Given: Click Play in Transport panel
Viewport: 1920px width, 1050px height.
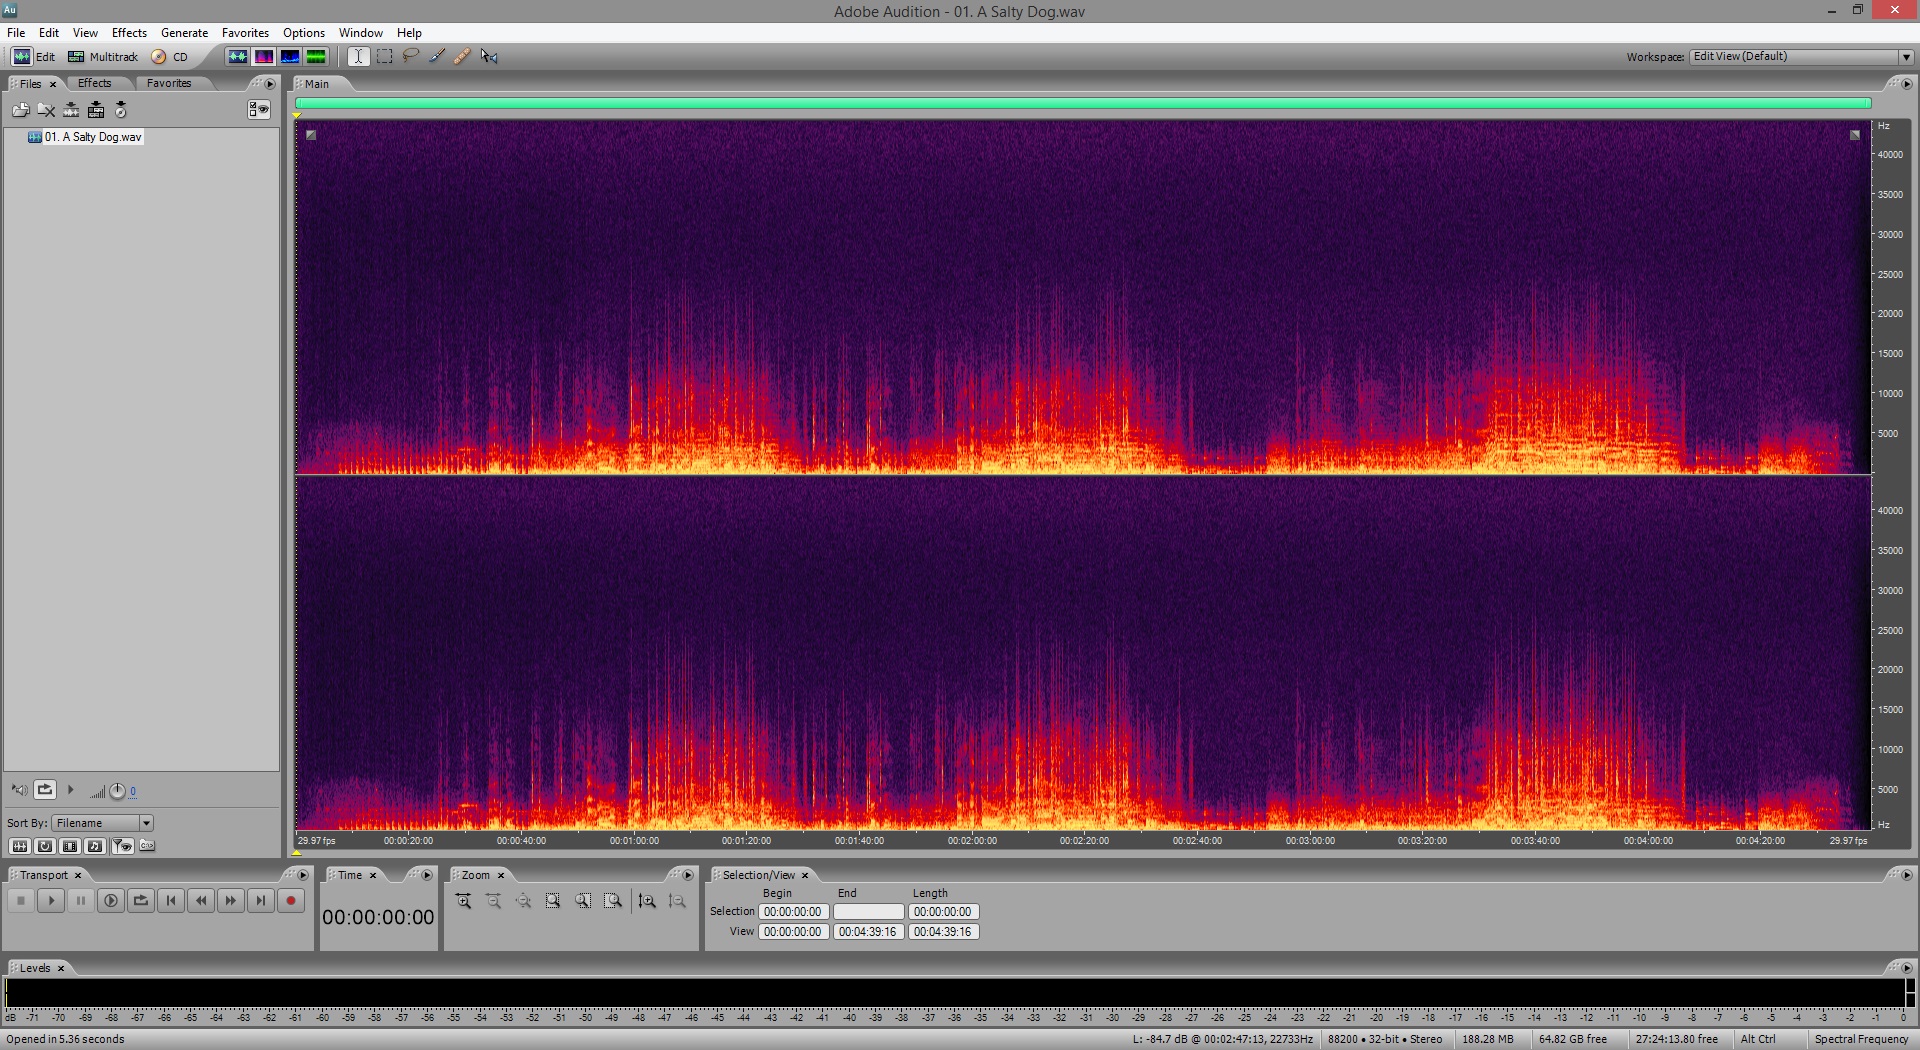Looking at the screenshot, I should [x=51, y=901].
